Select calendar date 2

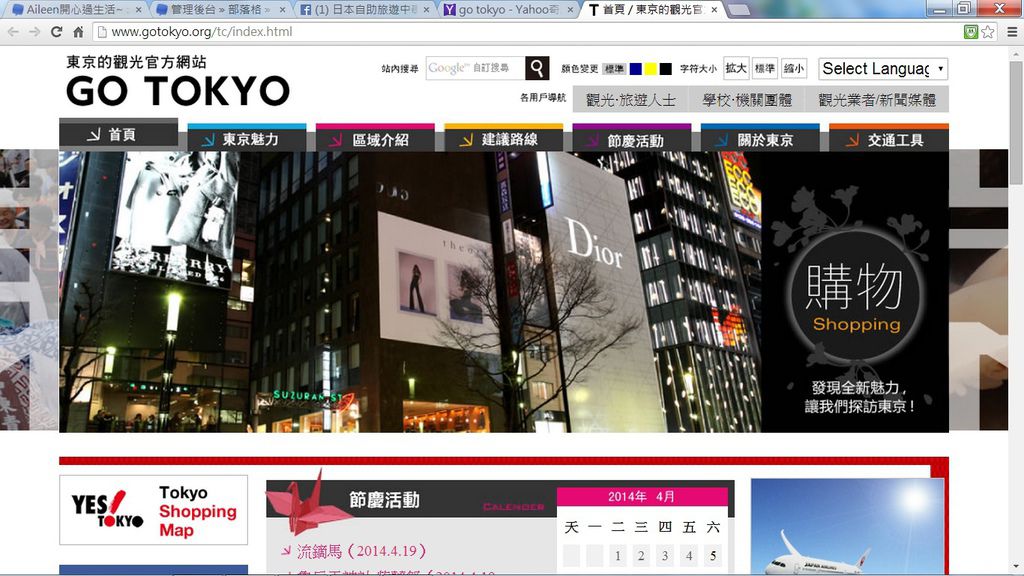[x=641, y=556]
